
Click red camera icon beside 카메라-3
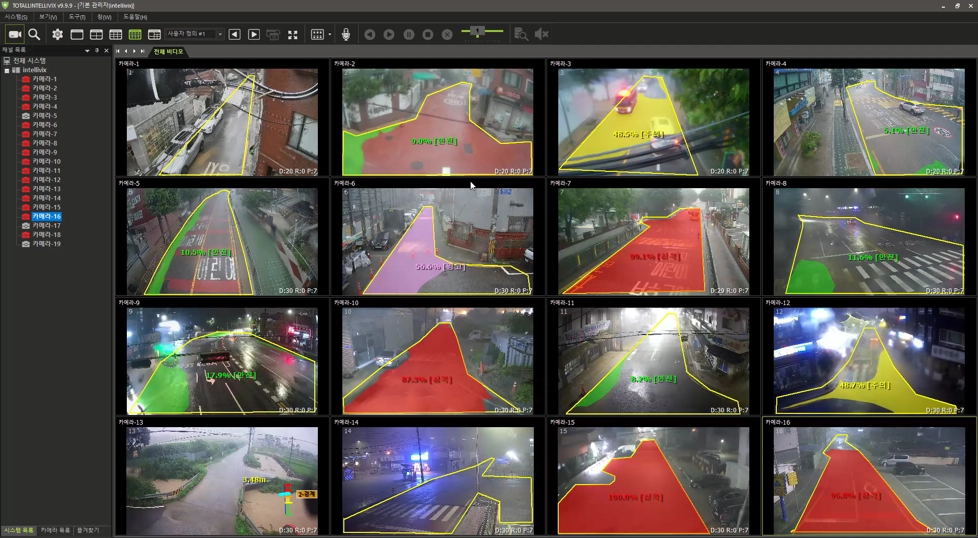(26, 98)
